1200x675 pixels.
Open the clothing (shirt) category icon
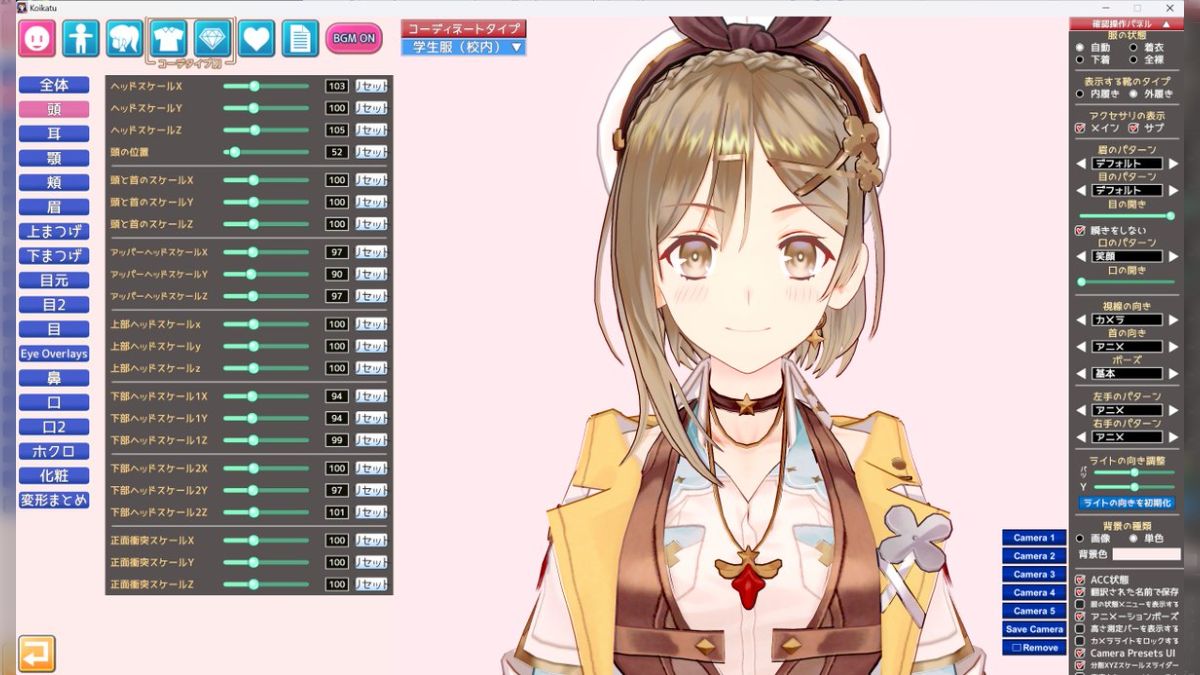point(169,39)
